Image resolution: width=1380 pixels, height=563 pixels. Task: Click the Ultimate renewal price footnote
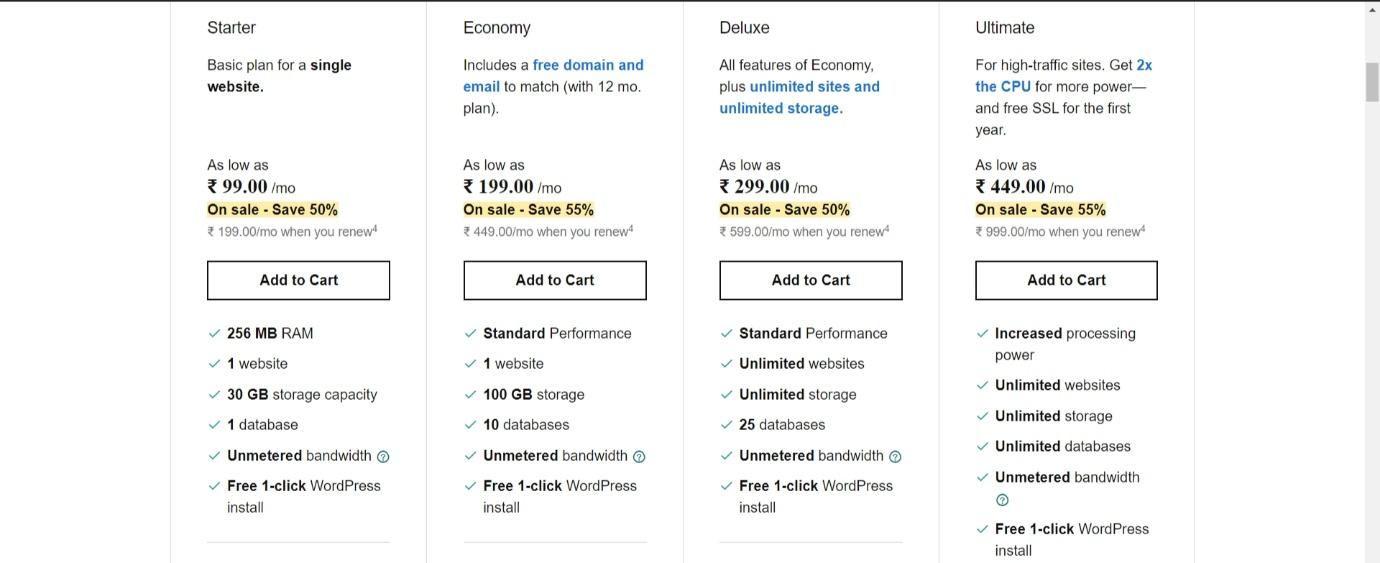pos(1143,228)
